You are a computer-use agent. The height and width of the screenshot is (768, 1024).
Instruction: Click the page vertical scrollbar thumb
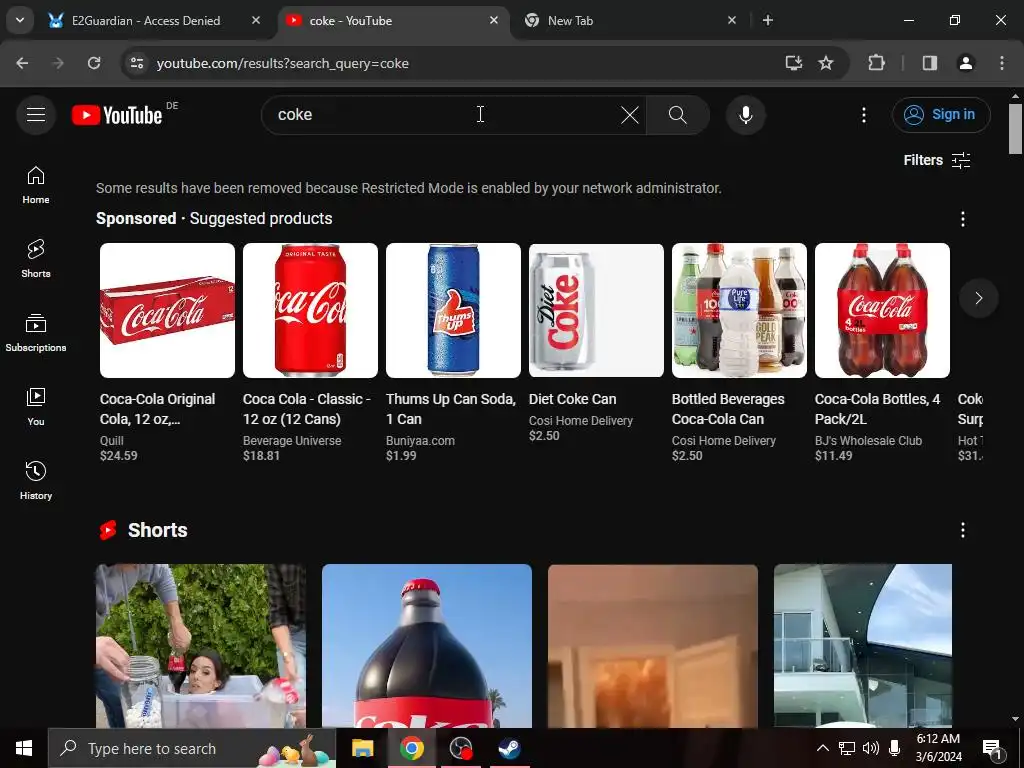(x=1015, y=129)
